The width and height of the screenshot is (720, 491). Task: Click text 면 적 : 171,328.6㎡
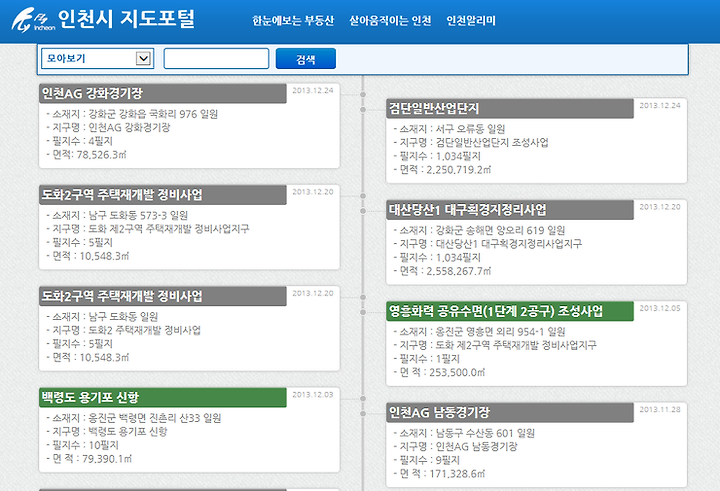[x=442, y=474]
